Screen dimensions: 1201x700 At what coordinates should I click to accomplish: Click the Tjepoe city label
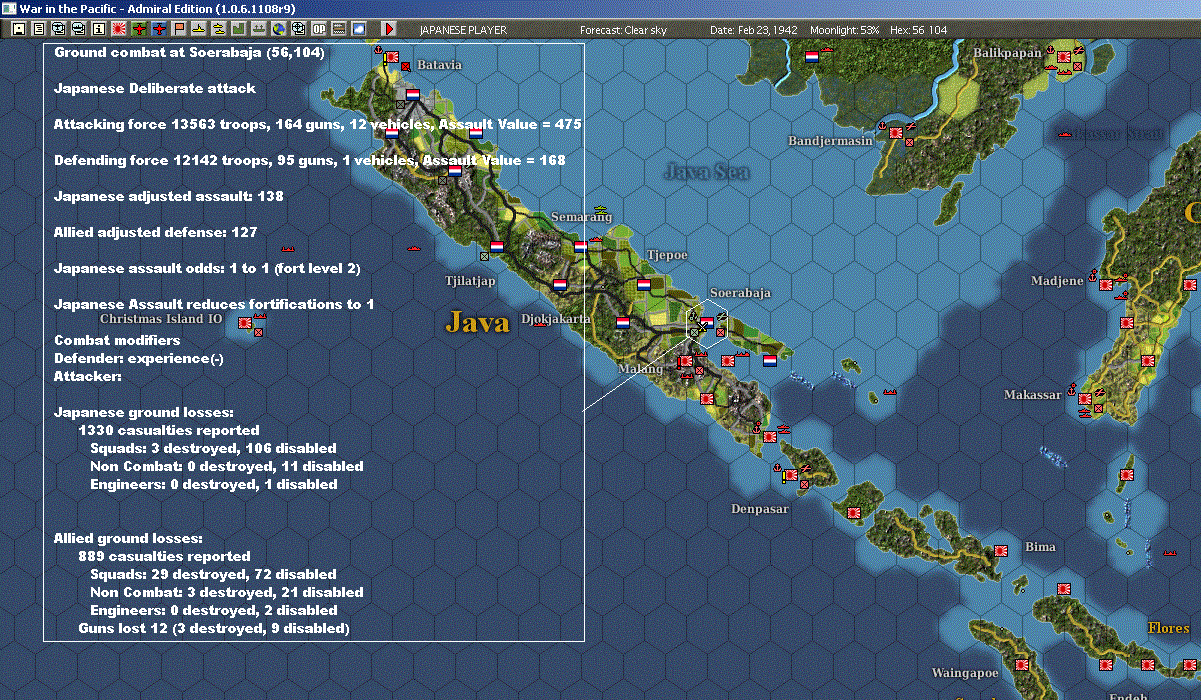tap(667, 255)
